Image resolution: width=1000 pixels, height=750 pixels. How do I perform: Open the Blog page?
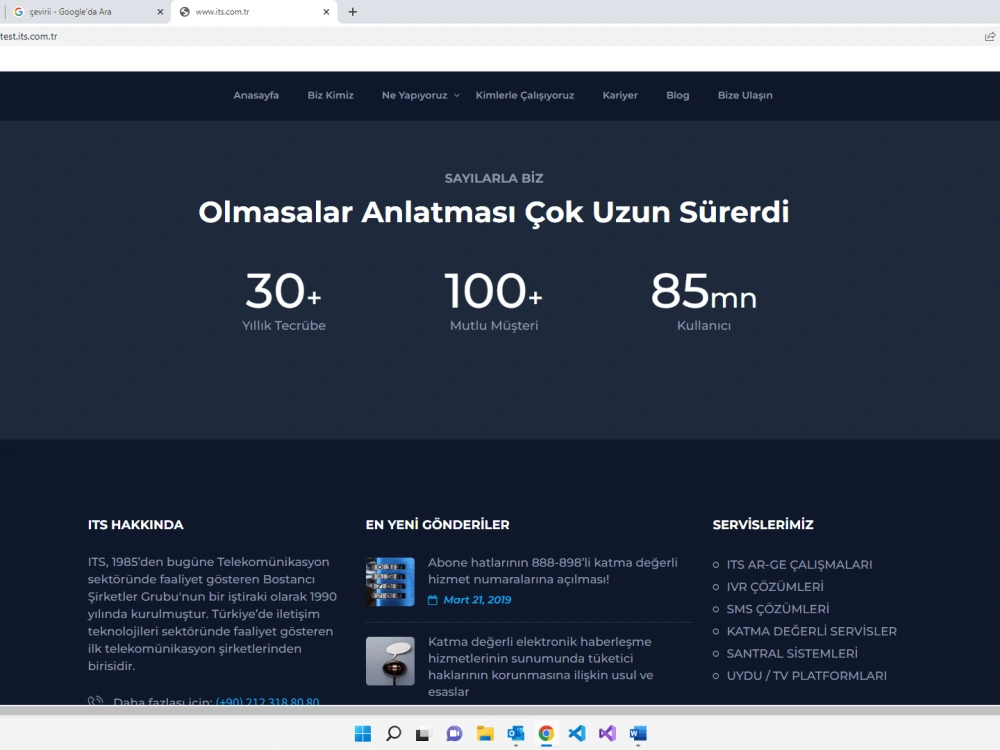(678, 95)
